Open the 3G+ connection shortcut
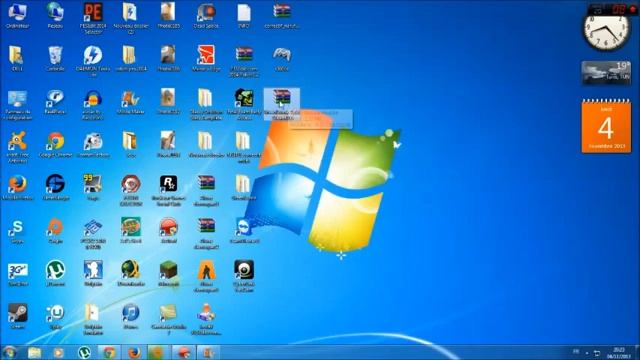Viewport: 640px width, 360px height. pos(17,273)
